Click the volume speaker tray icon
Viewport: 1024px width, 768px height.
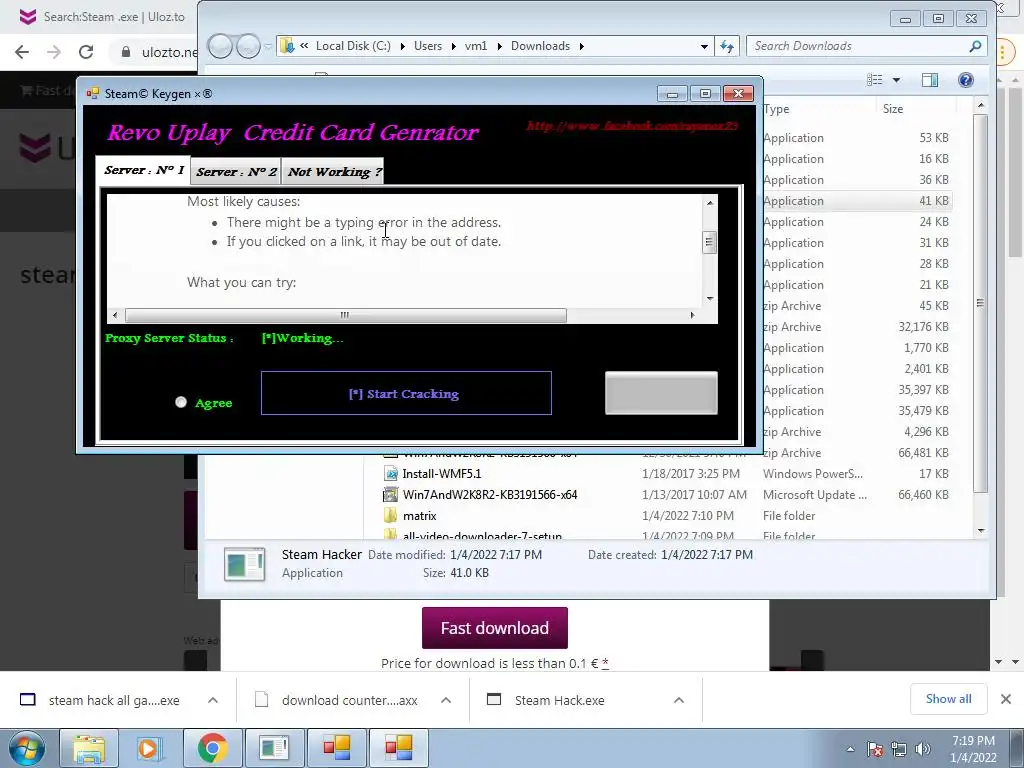tap(923, 749)
